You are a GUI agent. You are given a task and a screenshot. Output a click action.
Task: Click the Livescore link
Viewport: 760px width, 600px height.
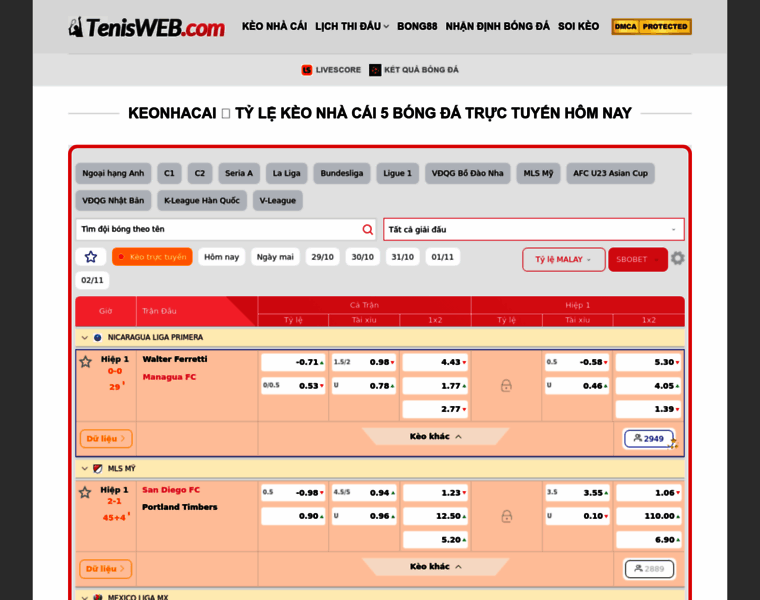click(x=338, y=70)
